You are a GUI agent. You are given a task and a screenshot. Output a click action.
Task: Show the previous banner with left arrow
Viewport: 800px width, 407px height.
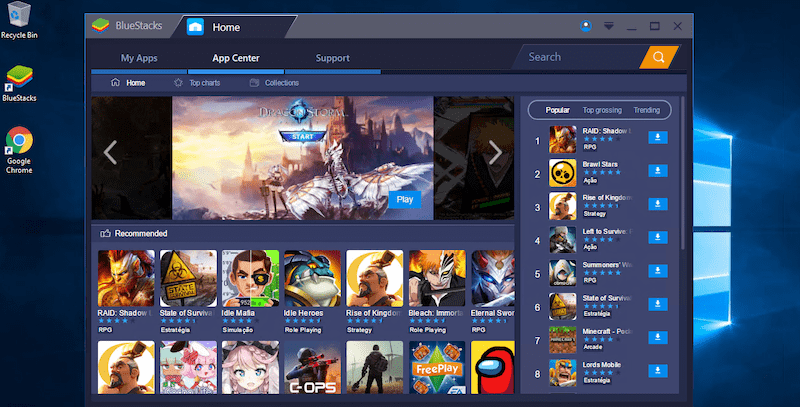point(110,152)
